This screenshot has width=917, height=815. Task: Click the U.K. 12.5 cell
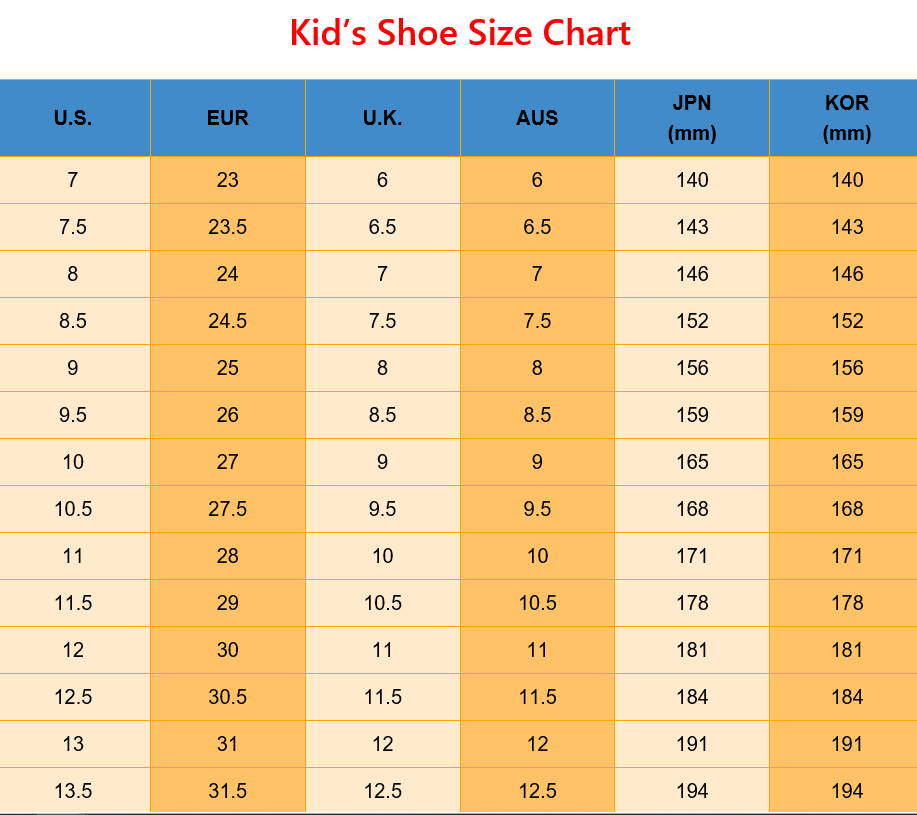pyautogui.click(x=382, y=791)
